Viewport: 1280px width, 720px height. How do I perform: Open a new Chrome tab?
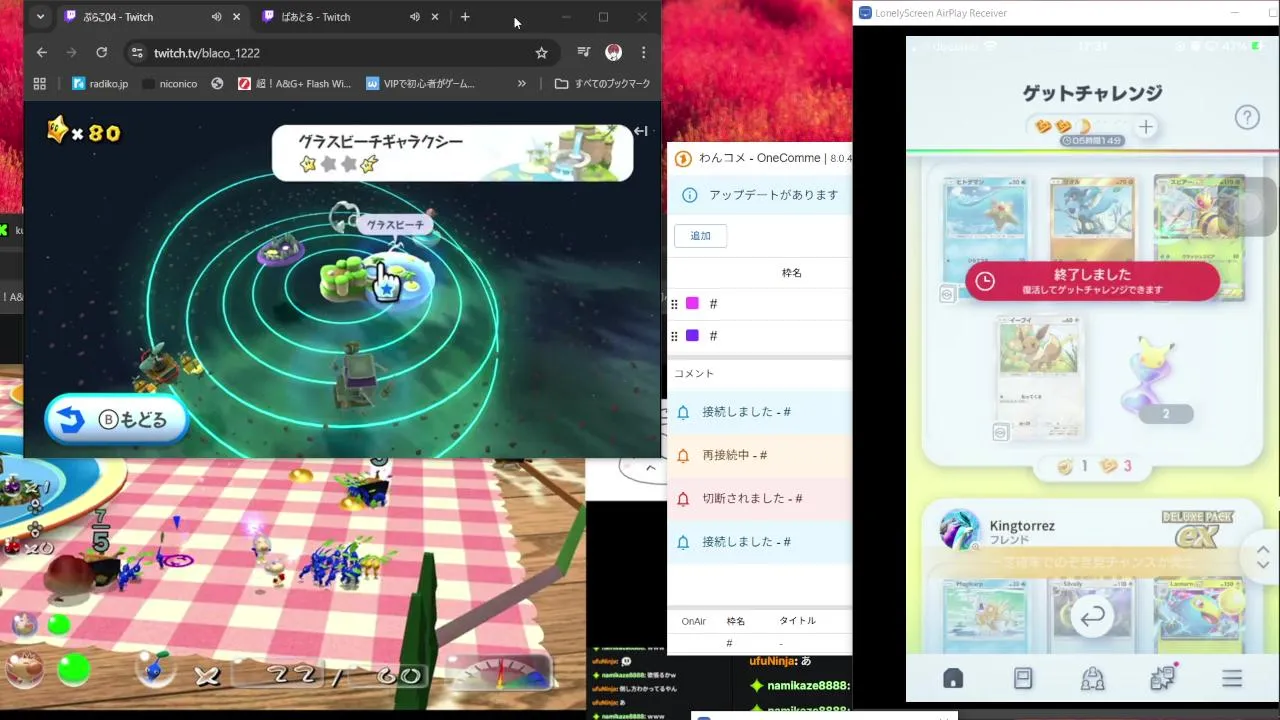465,17
